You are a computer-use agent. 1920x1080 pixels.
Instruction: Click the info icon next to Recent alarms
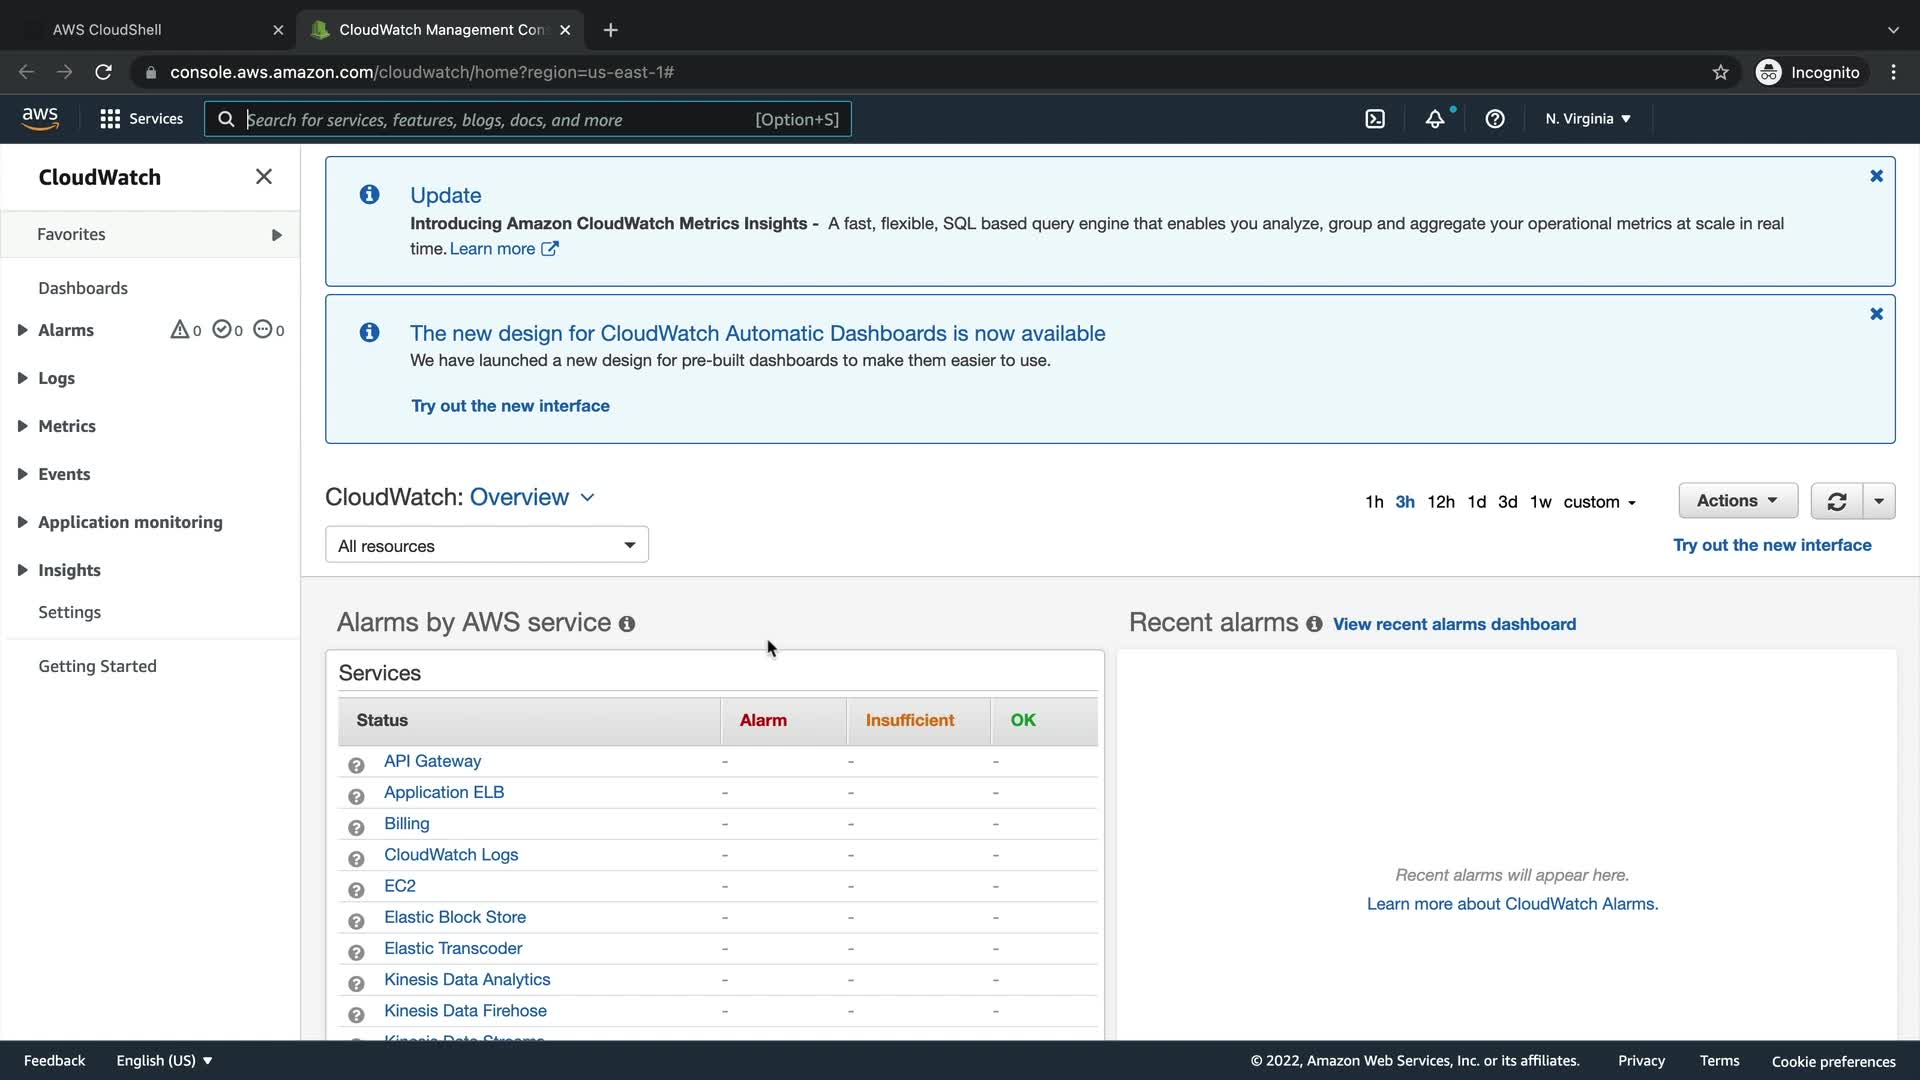pyautogui.click(x=1314, y=624)
